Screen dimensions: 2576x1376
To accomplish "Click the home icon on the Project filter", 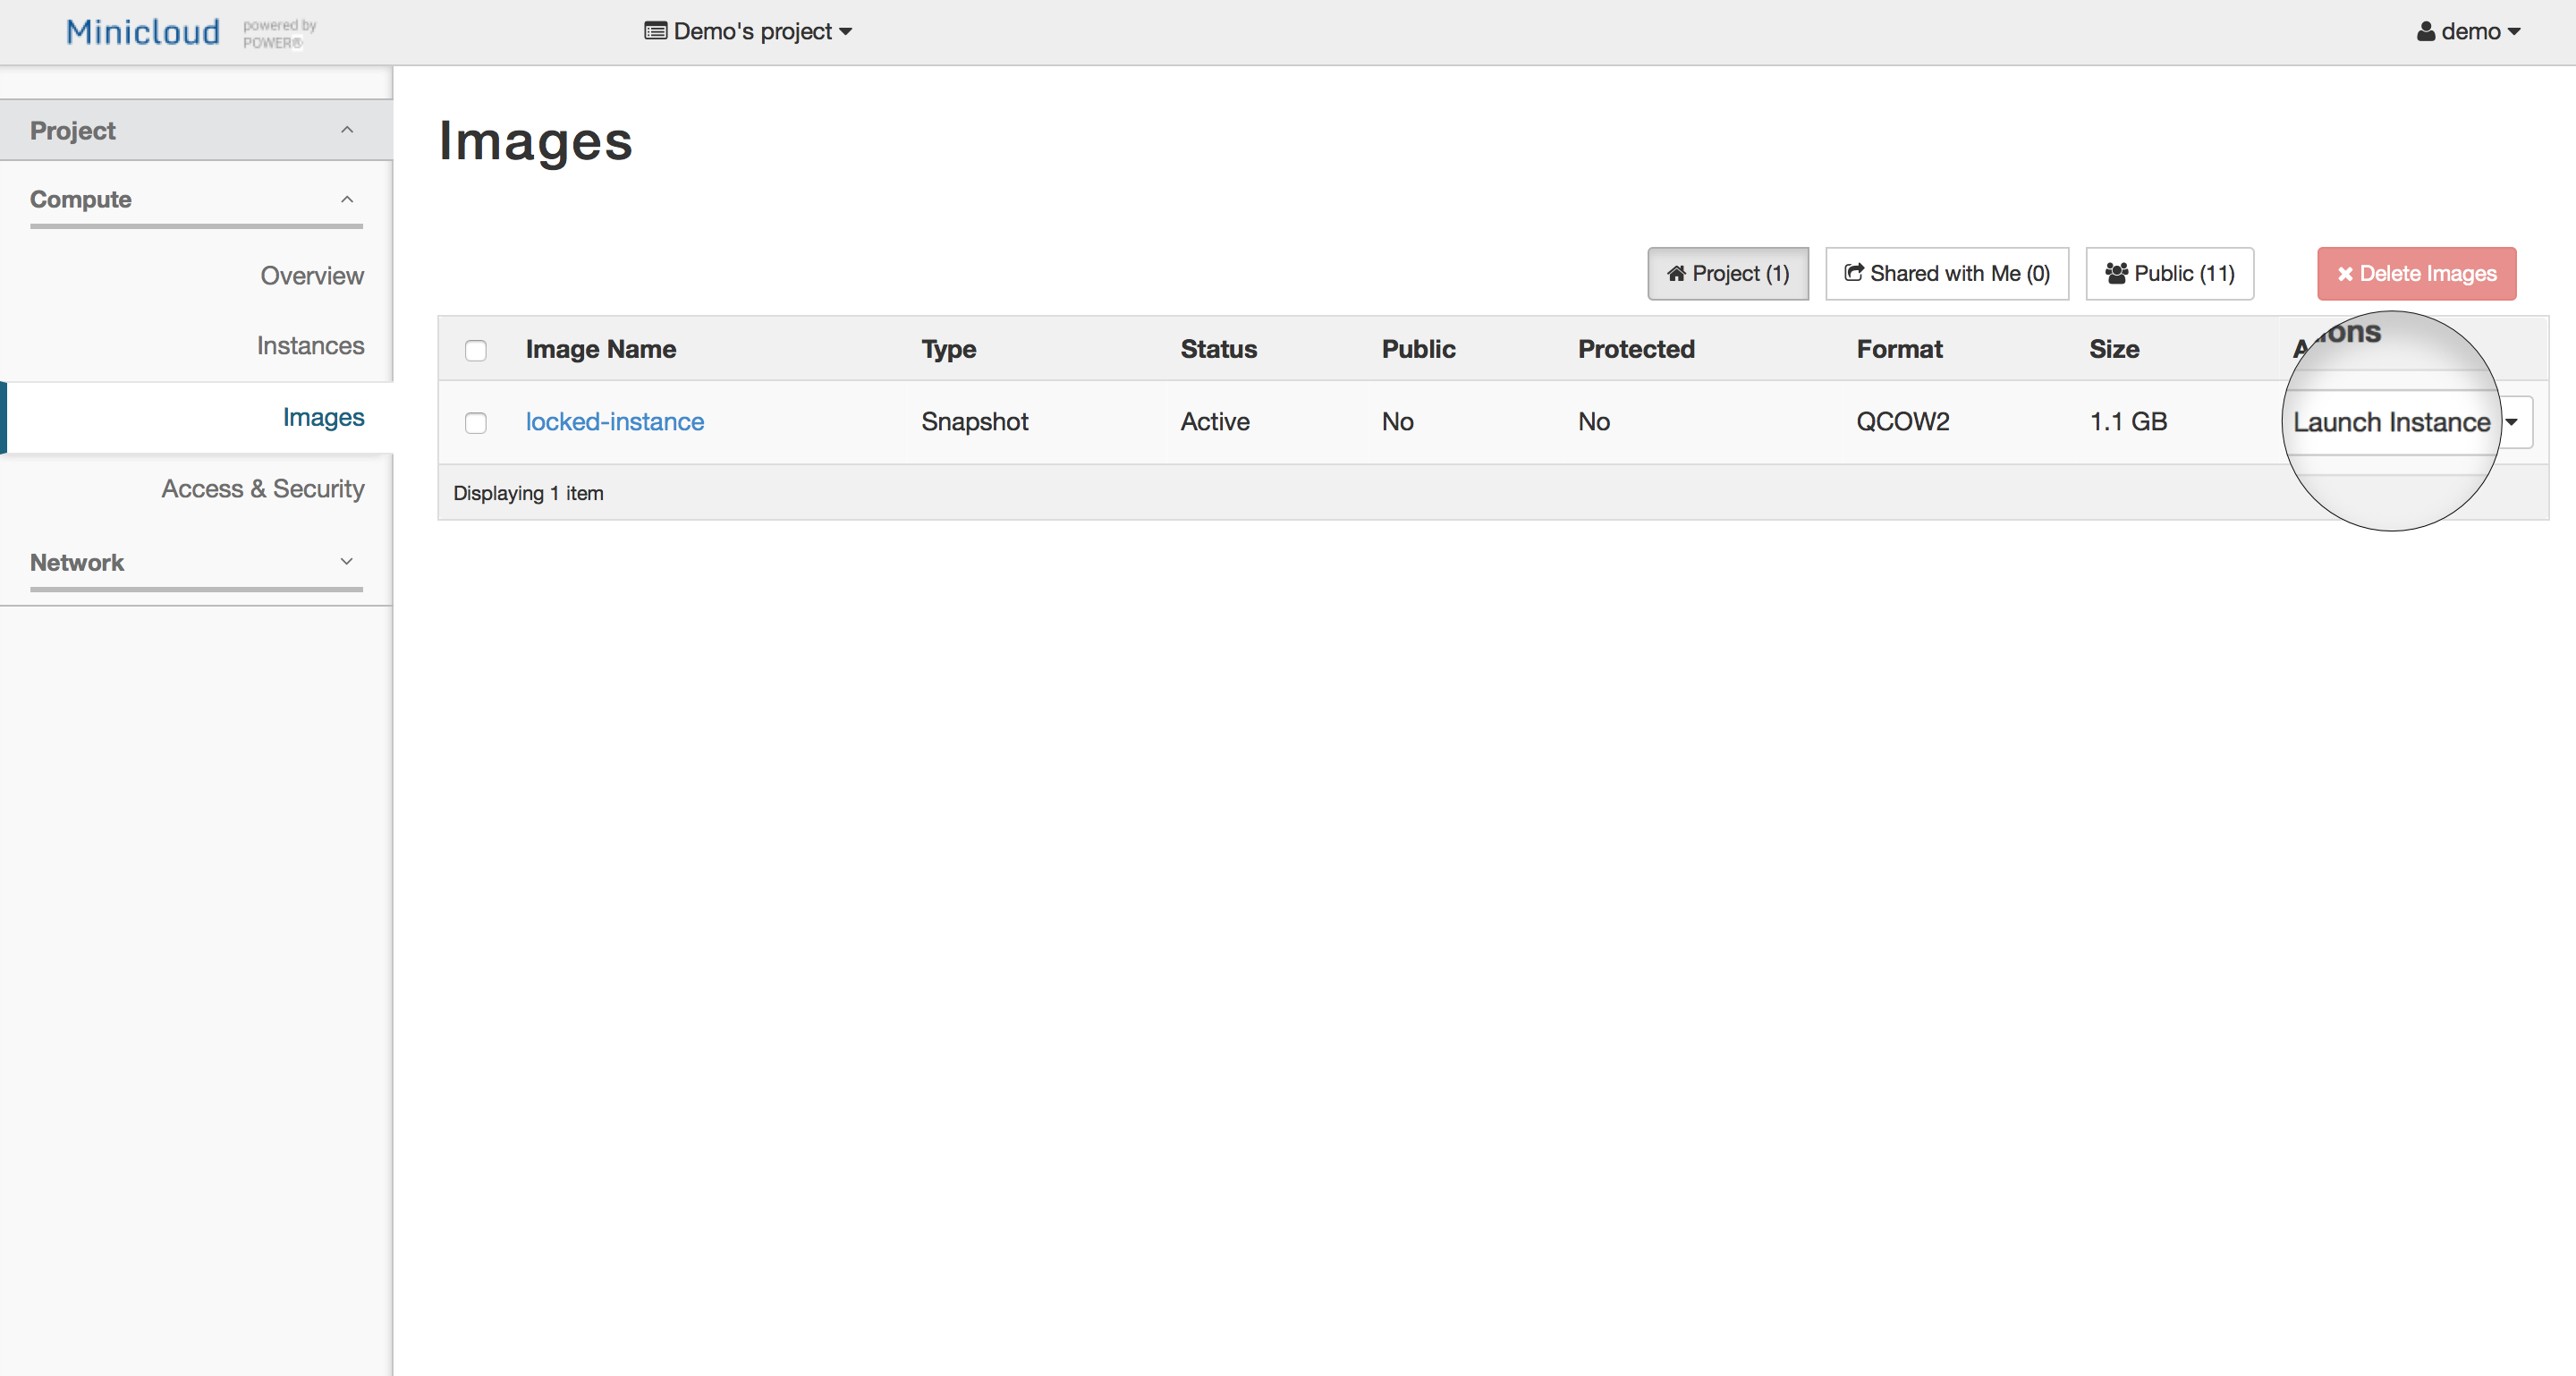I will tap(1676, 273).
